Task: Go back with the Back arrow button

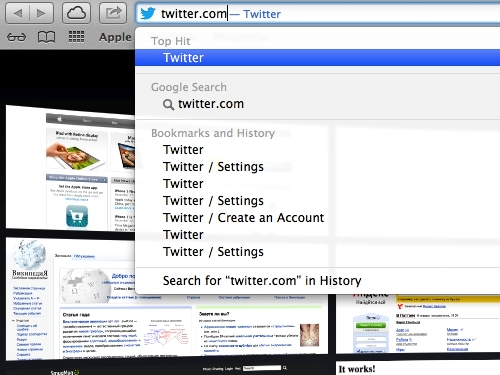Action: [17, 13]
